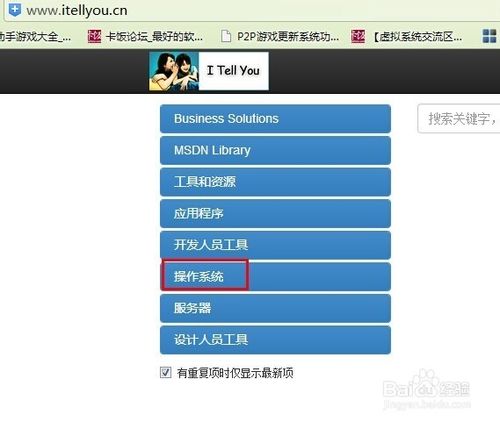This screenshot has height=422, width=500.
Task: Expand the Business Solutions category
Action: coord(275,119)
